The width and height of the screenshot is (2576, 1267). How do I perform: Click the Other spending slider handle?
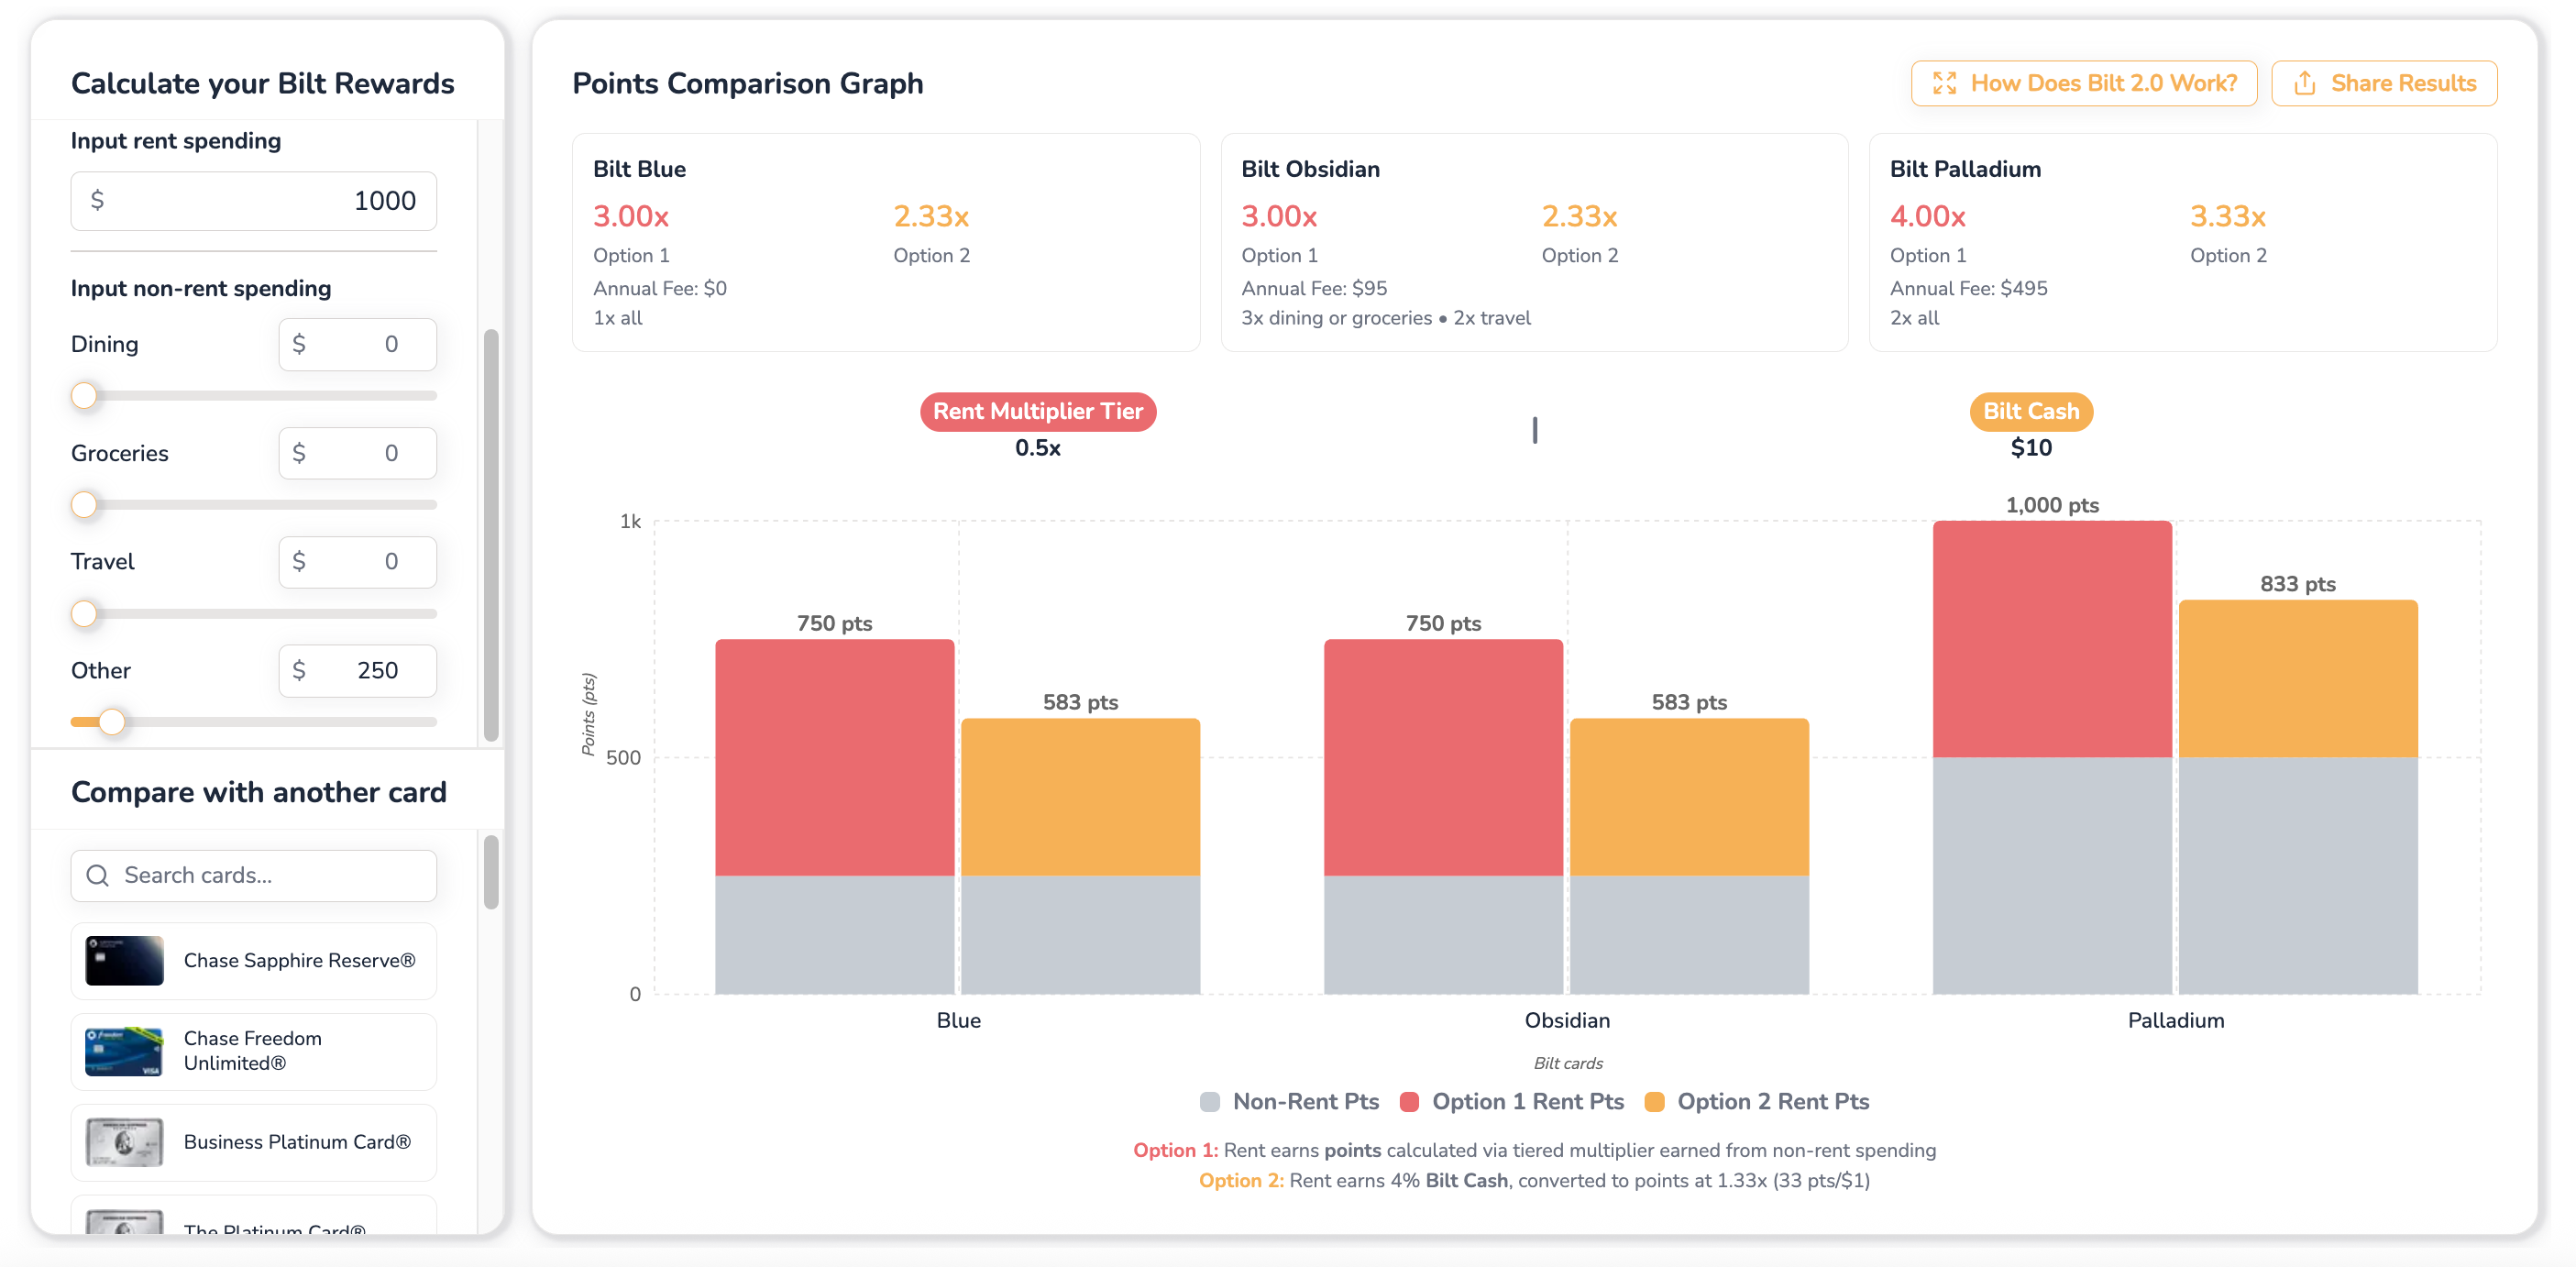[112, 722]
